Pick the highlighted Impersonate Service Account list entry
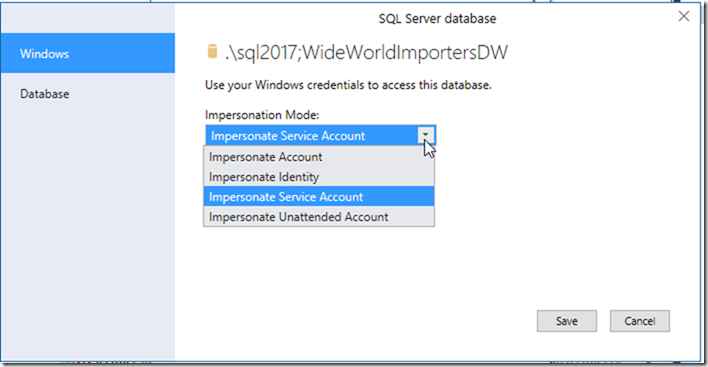708x367 pixels. click(x=319, y=197)
